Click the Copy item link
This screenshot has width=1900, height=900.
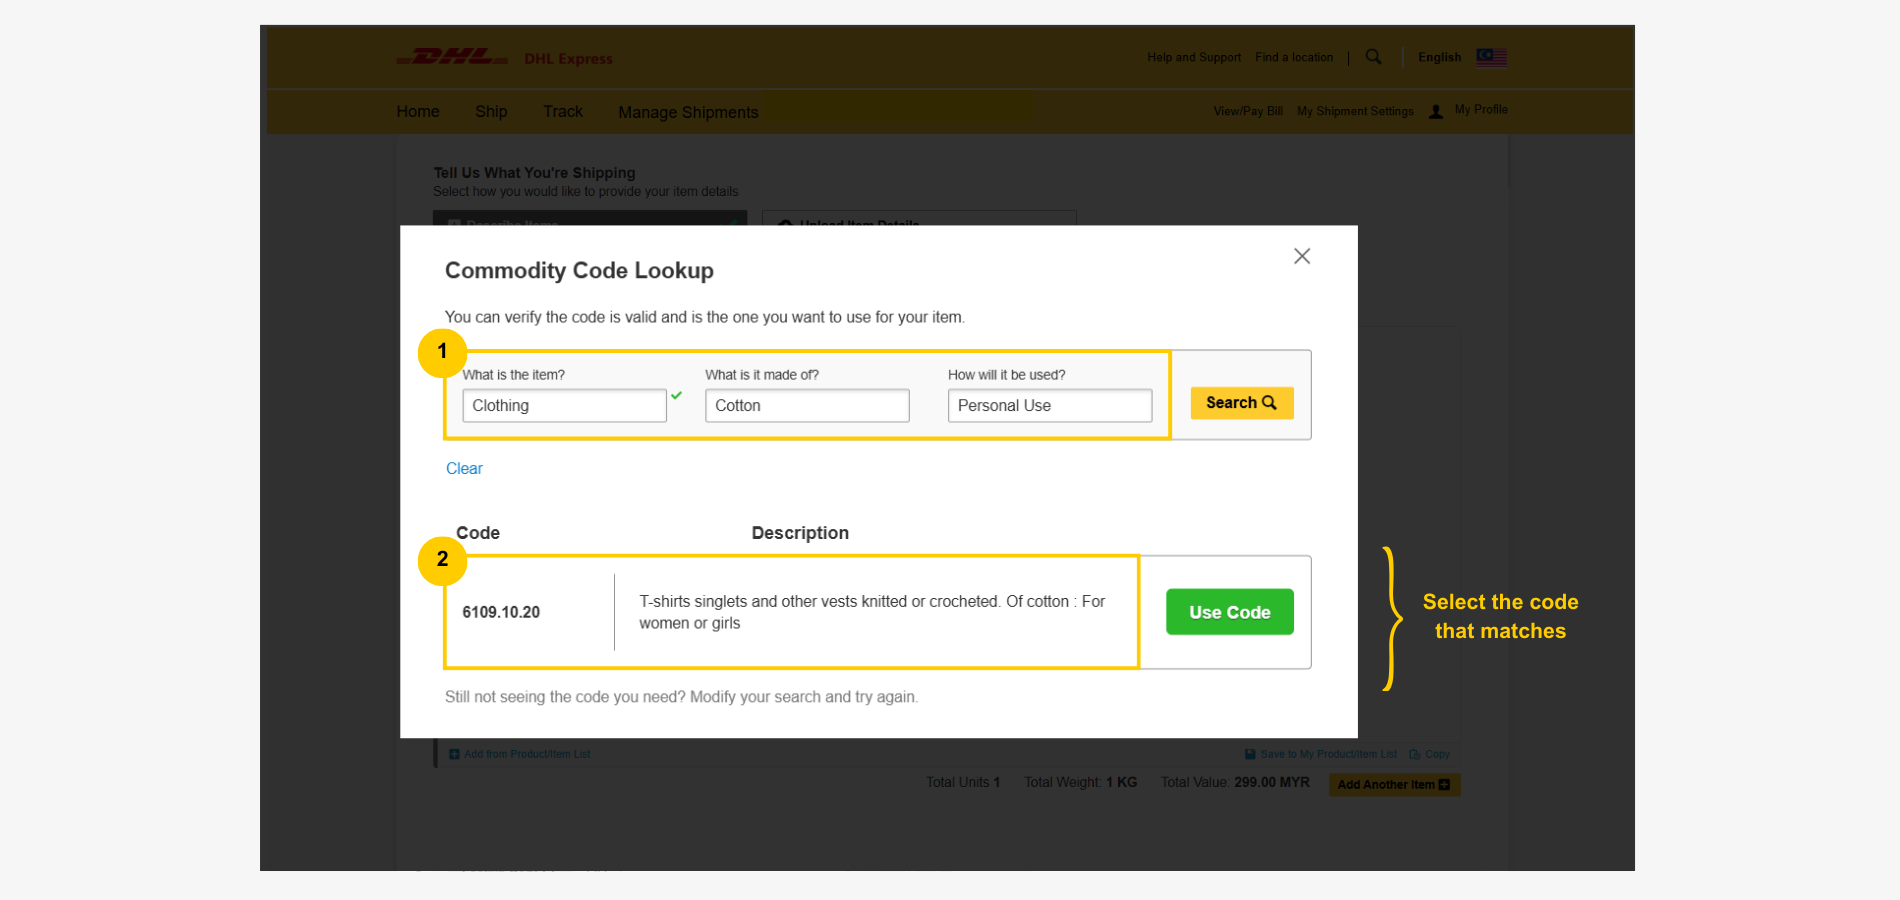1430,754
